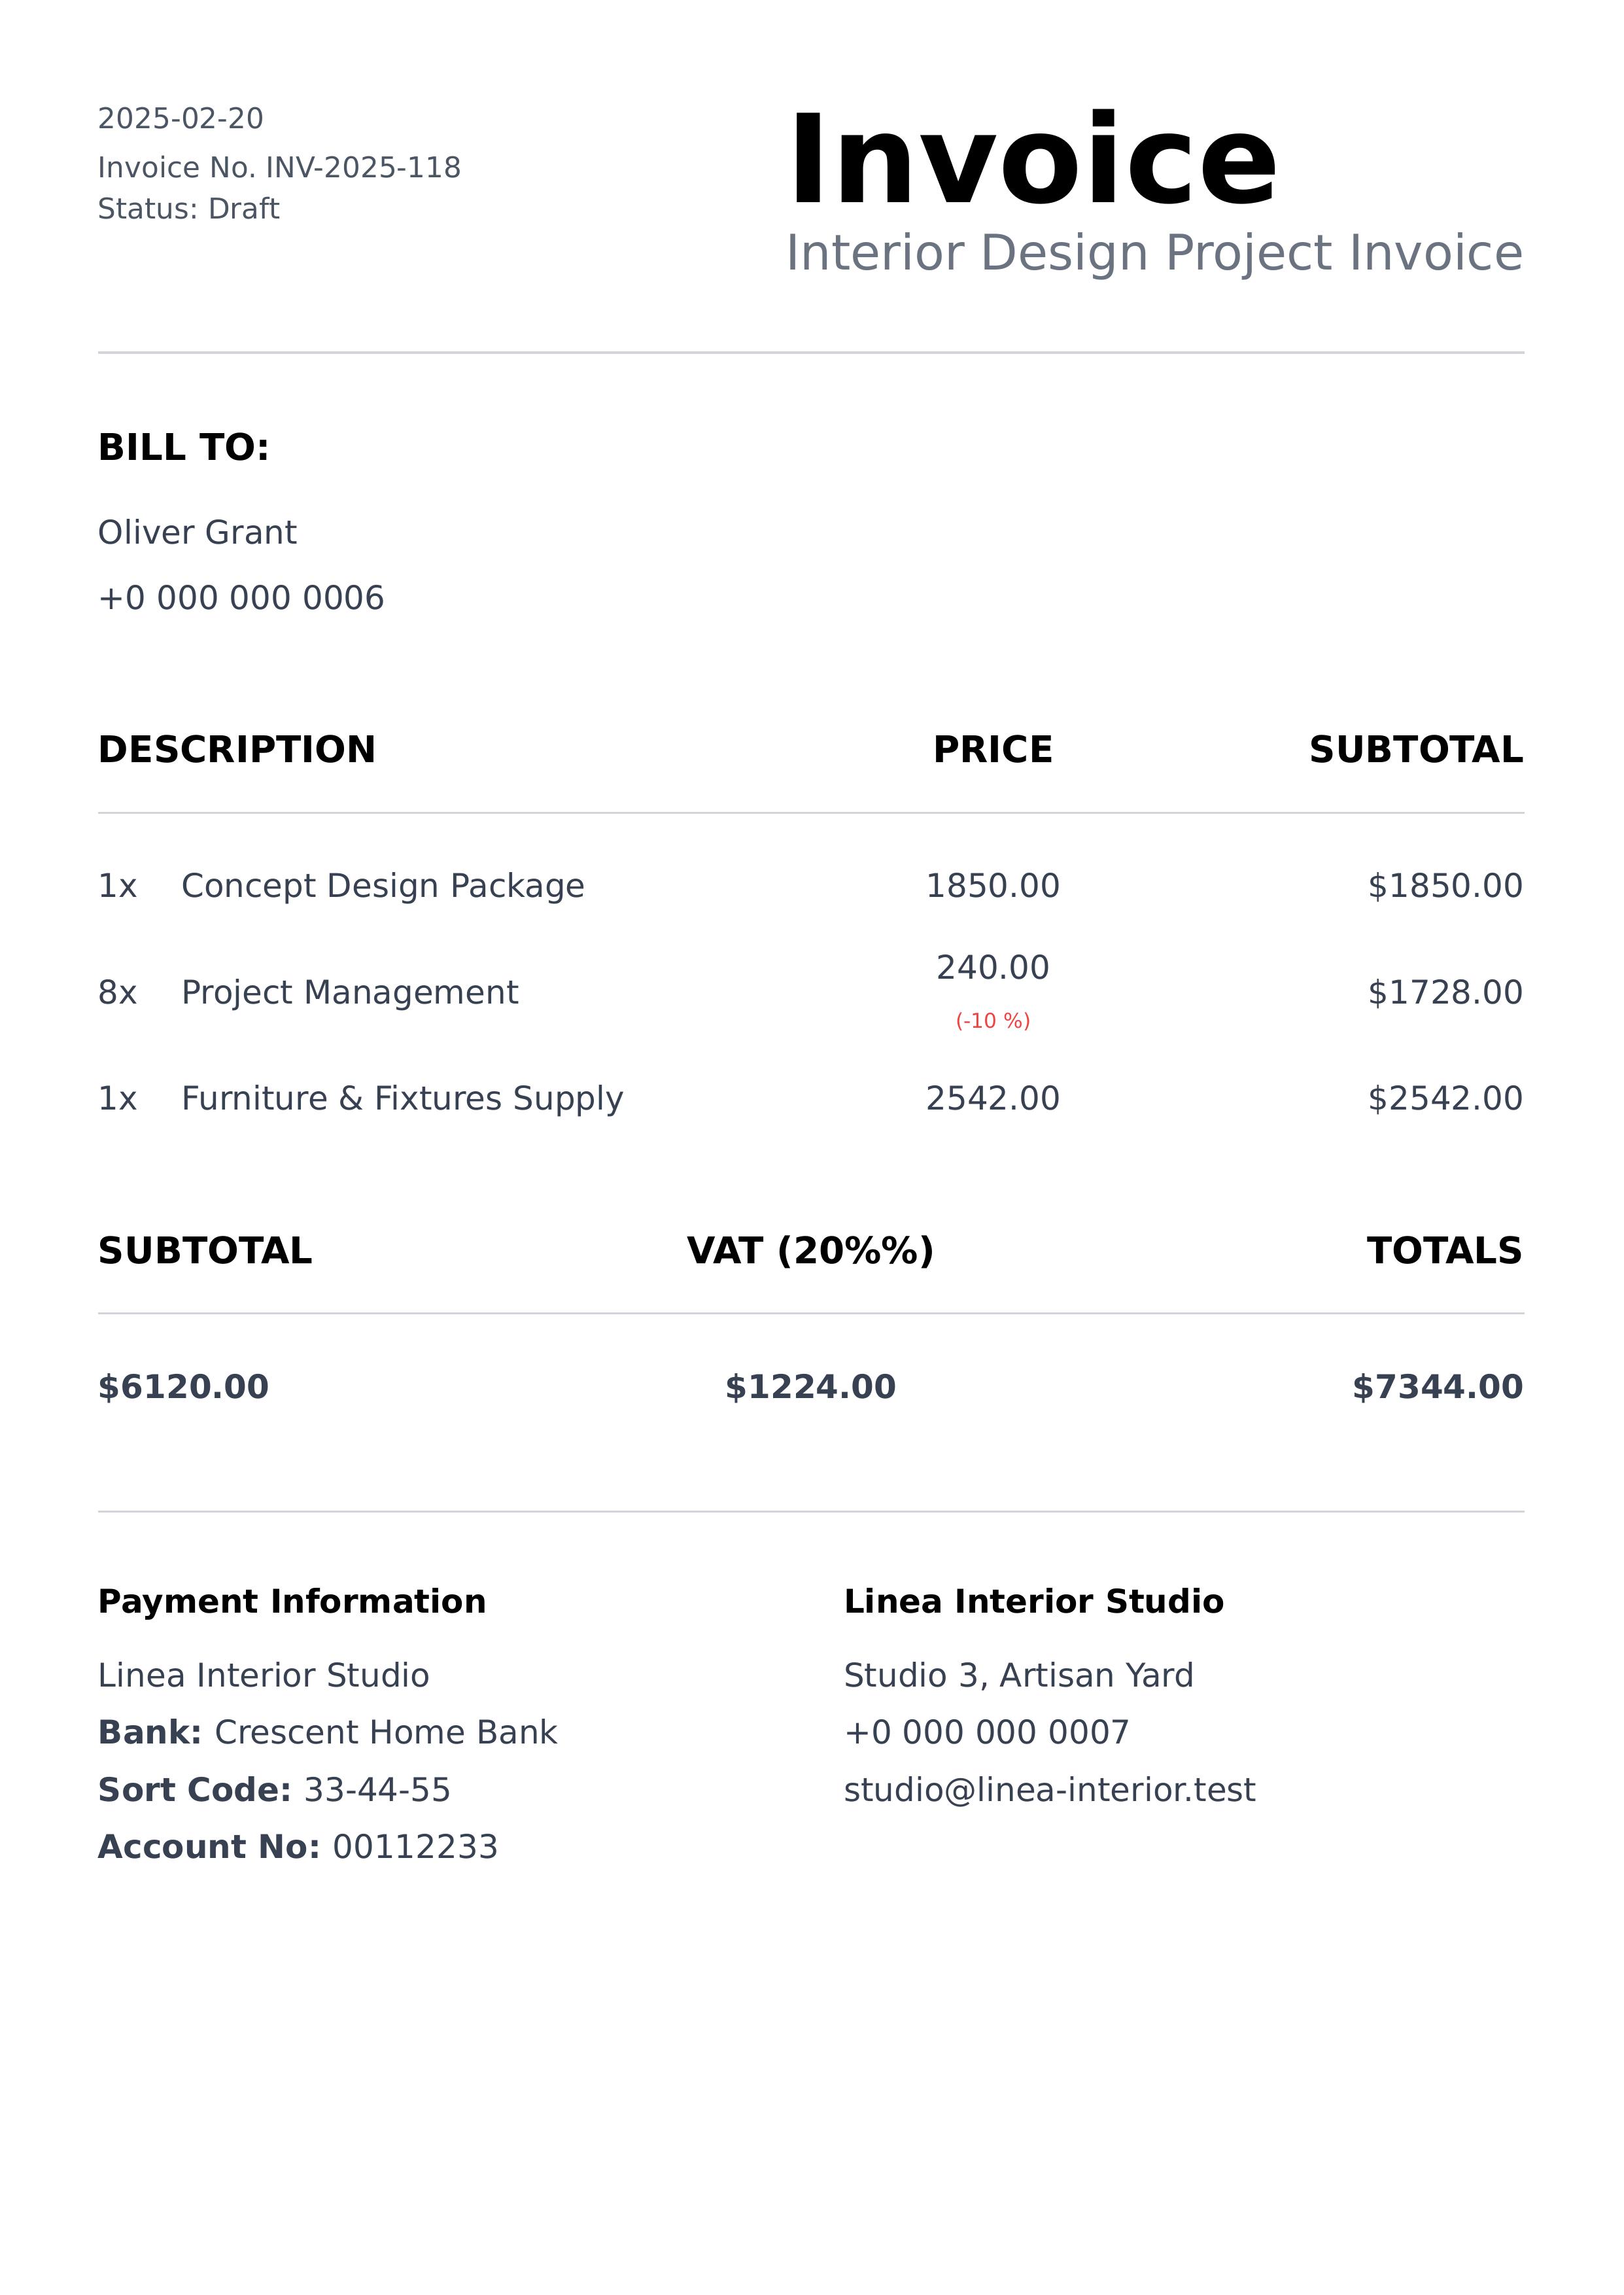Click the BILL TO heading
The image size is (1624, 2295).
pyautogui.click(x=184, y=448)
